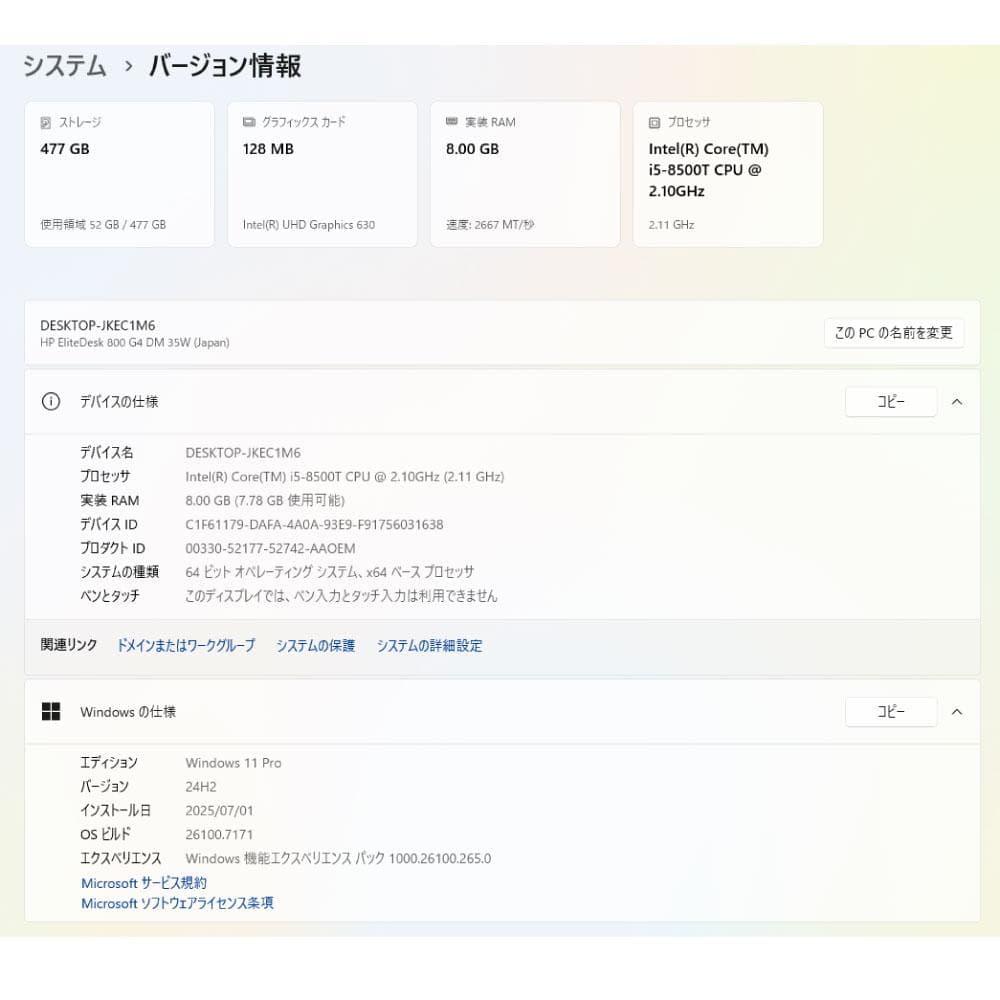1000x1000 pixels.
Task: Copy the device specifications with コピー
Action: coord(890,401)
